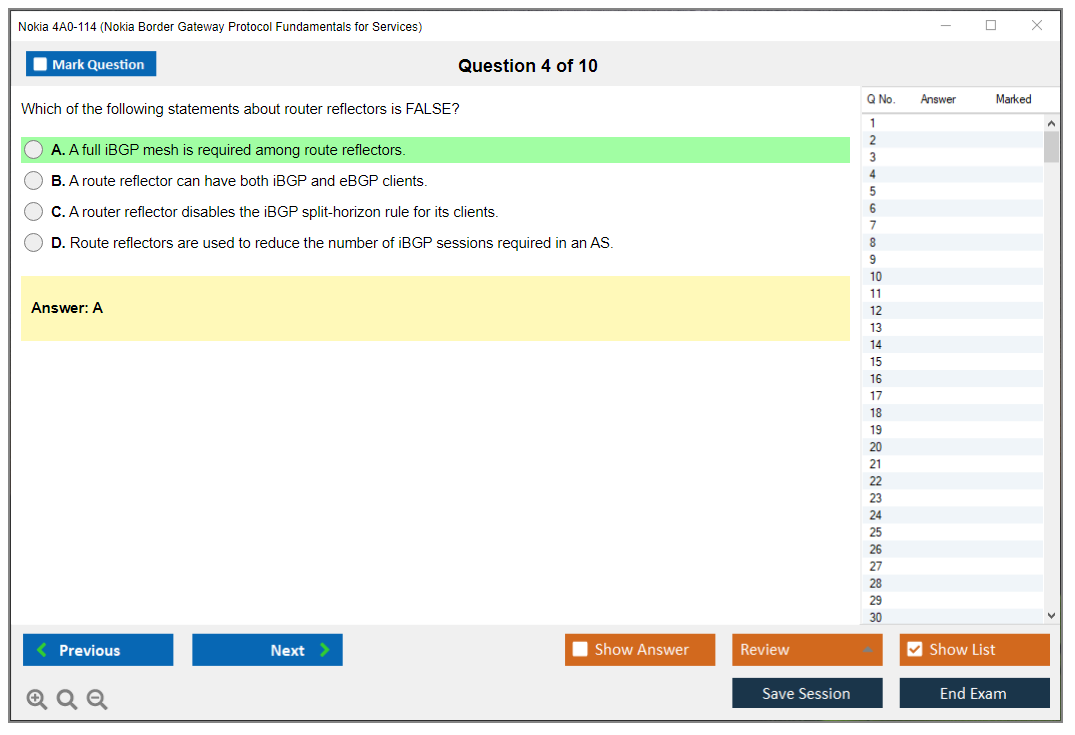Maximize the exam window
Viewport: 1075px width, 735px height.
click(991, 26)
